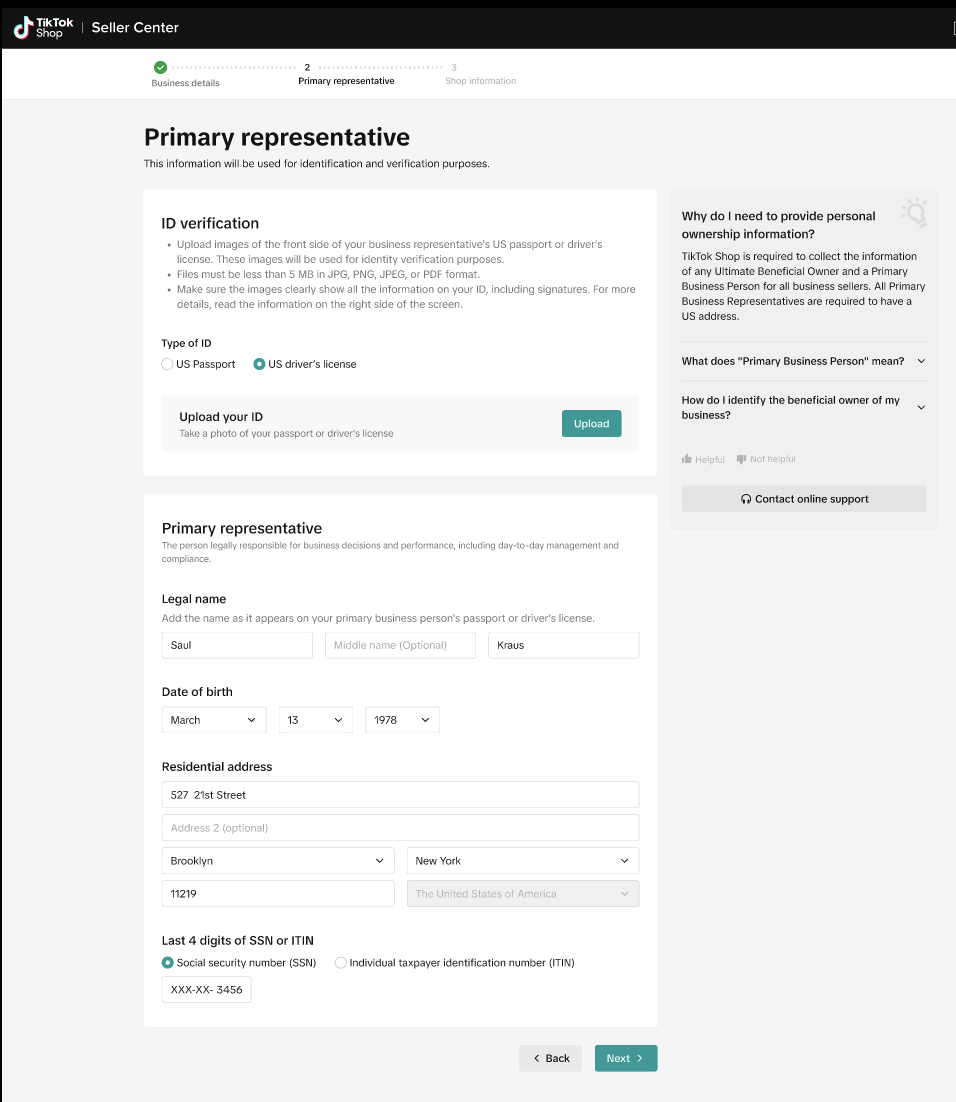Select the US driver's license radio option

pos(260,364)
